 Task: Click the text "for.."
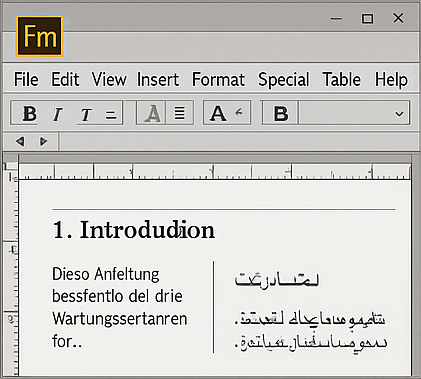pyautogui.click(x=67, y=341)
